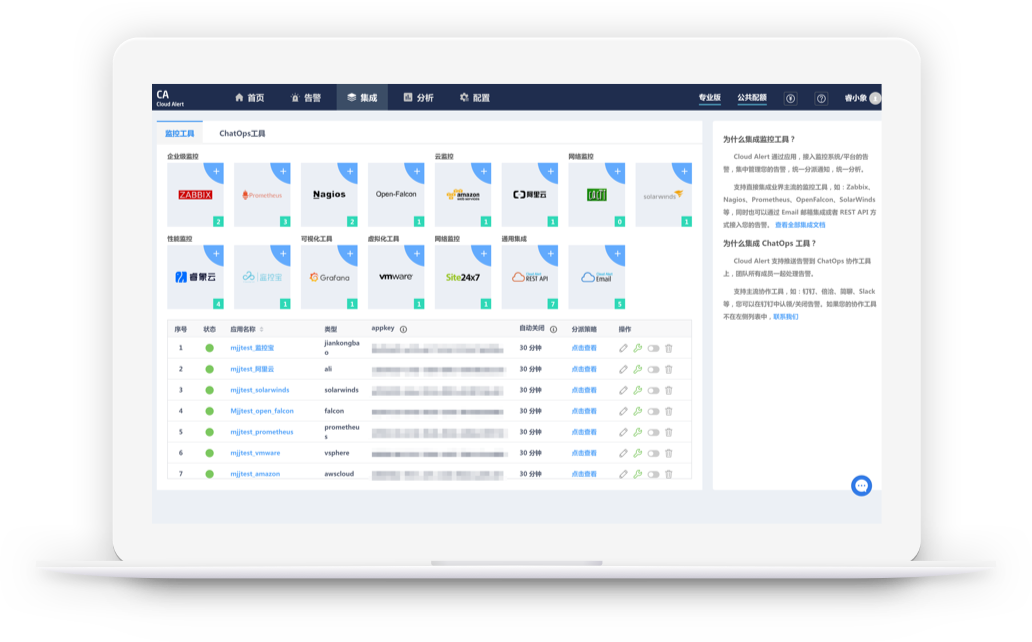1032x642 pixels.
Task: Add an 阿里云 integration via its plus icon
Action: click(x=550, y=171)
